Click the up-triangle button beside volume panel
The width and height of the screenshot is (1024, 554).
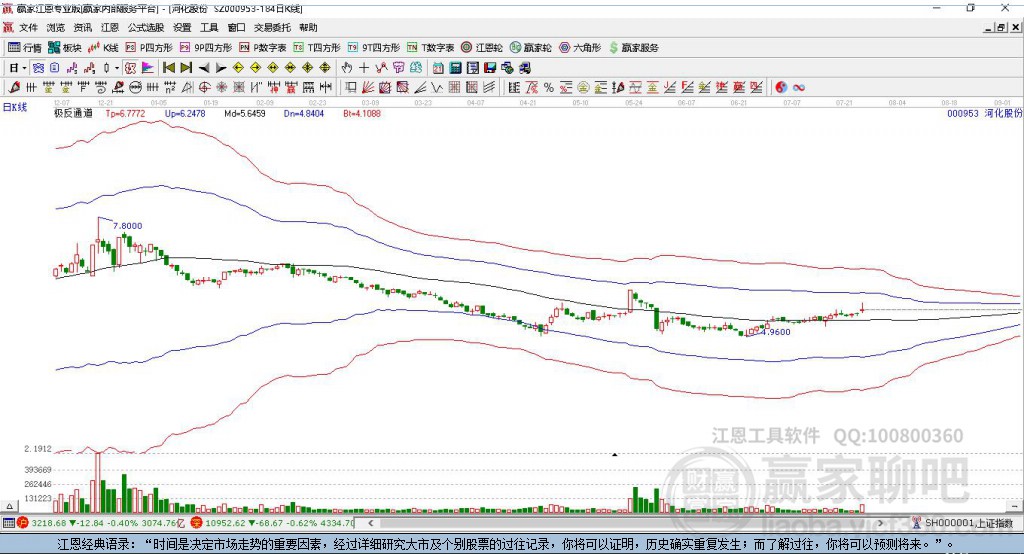pyautogui.click(x=9, y=506)
